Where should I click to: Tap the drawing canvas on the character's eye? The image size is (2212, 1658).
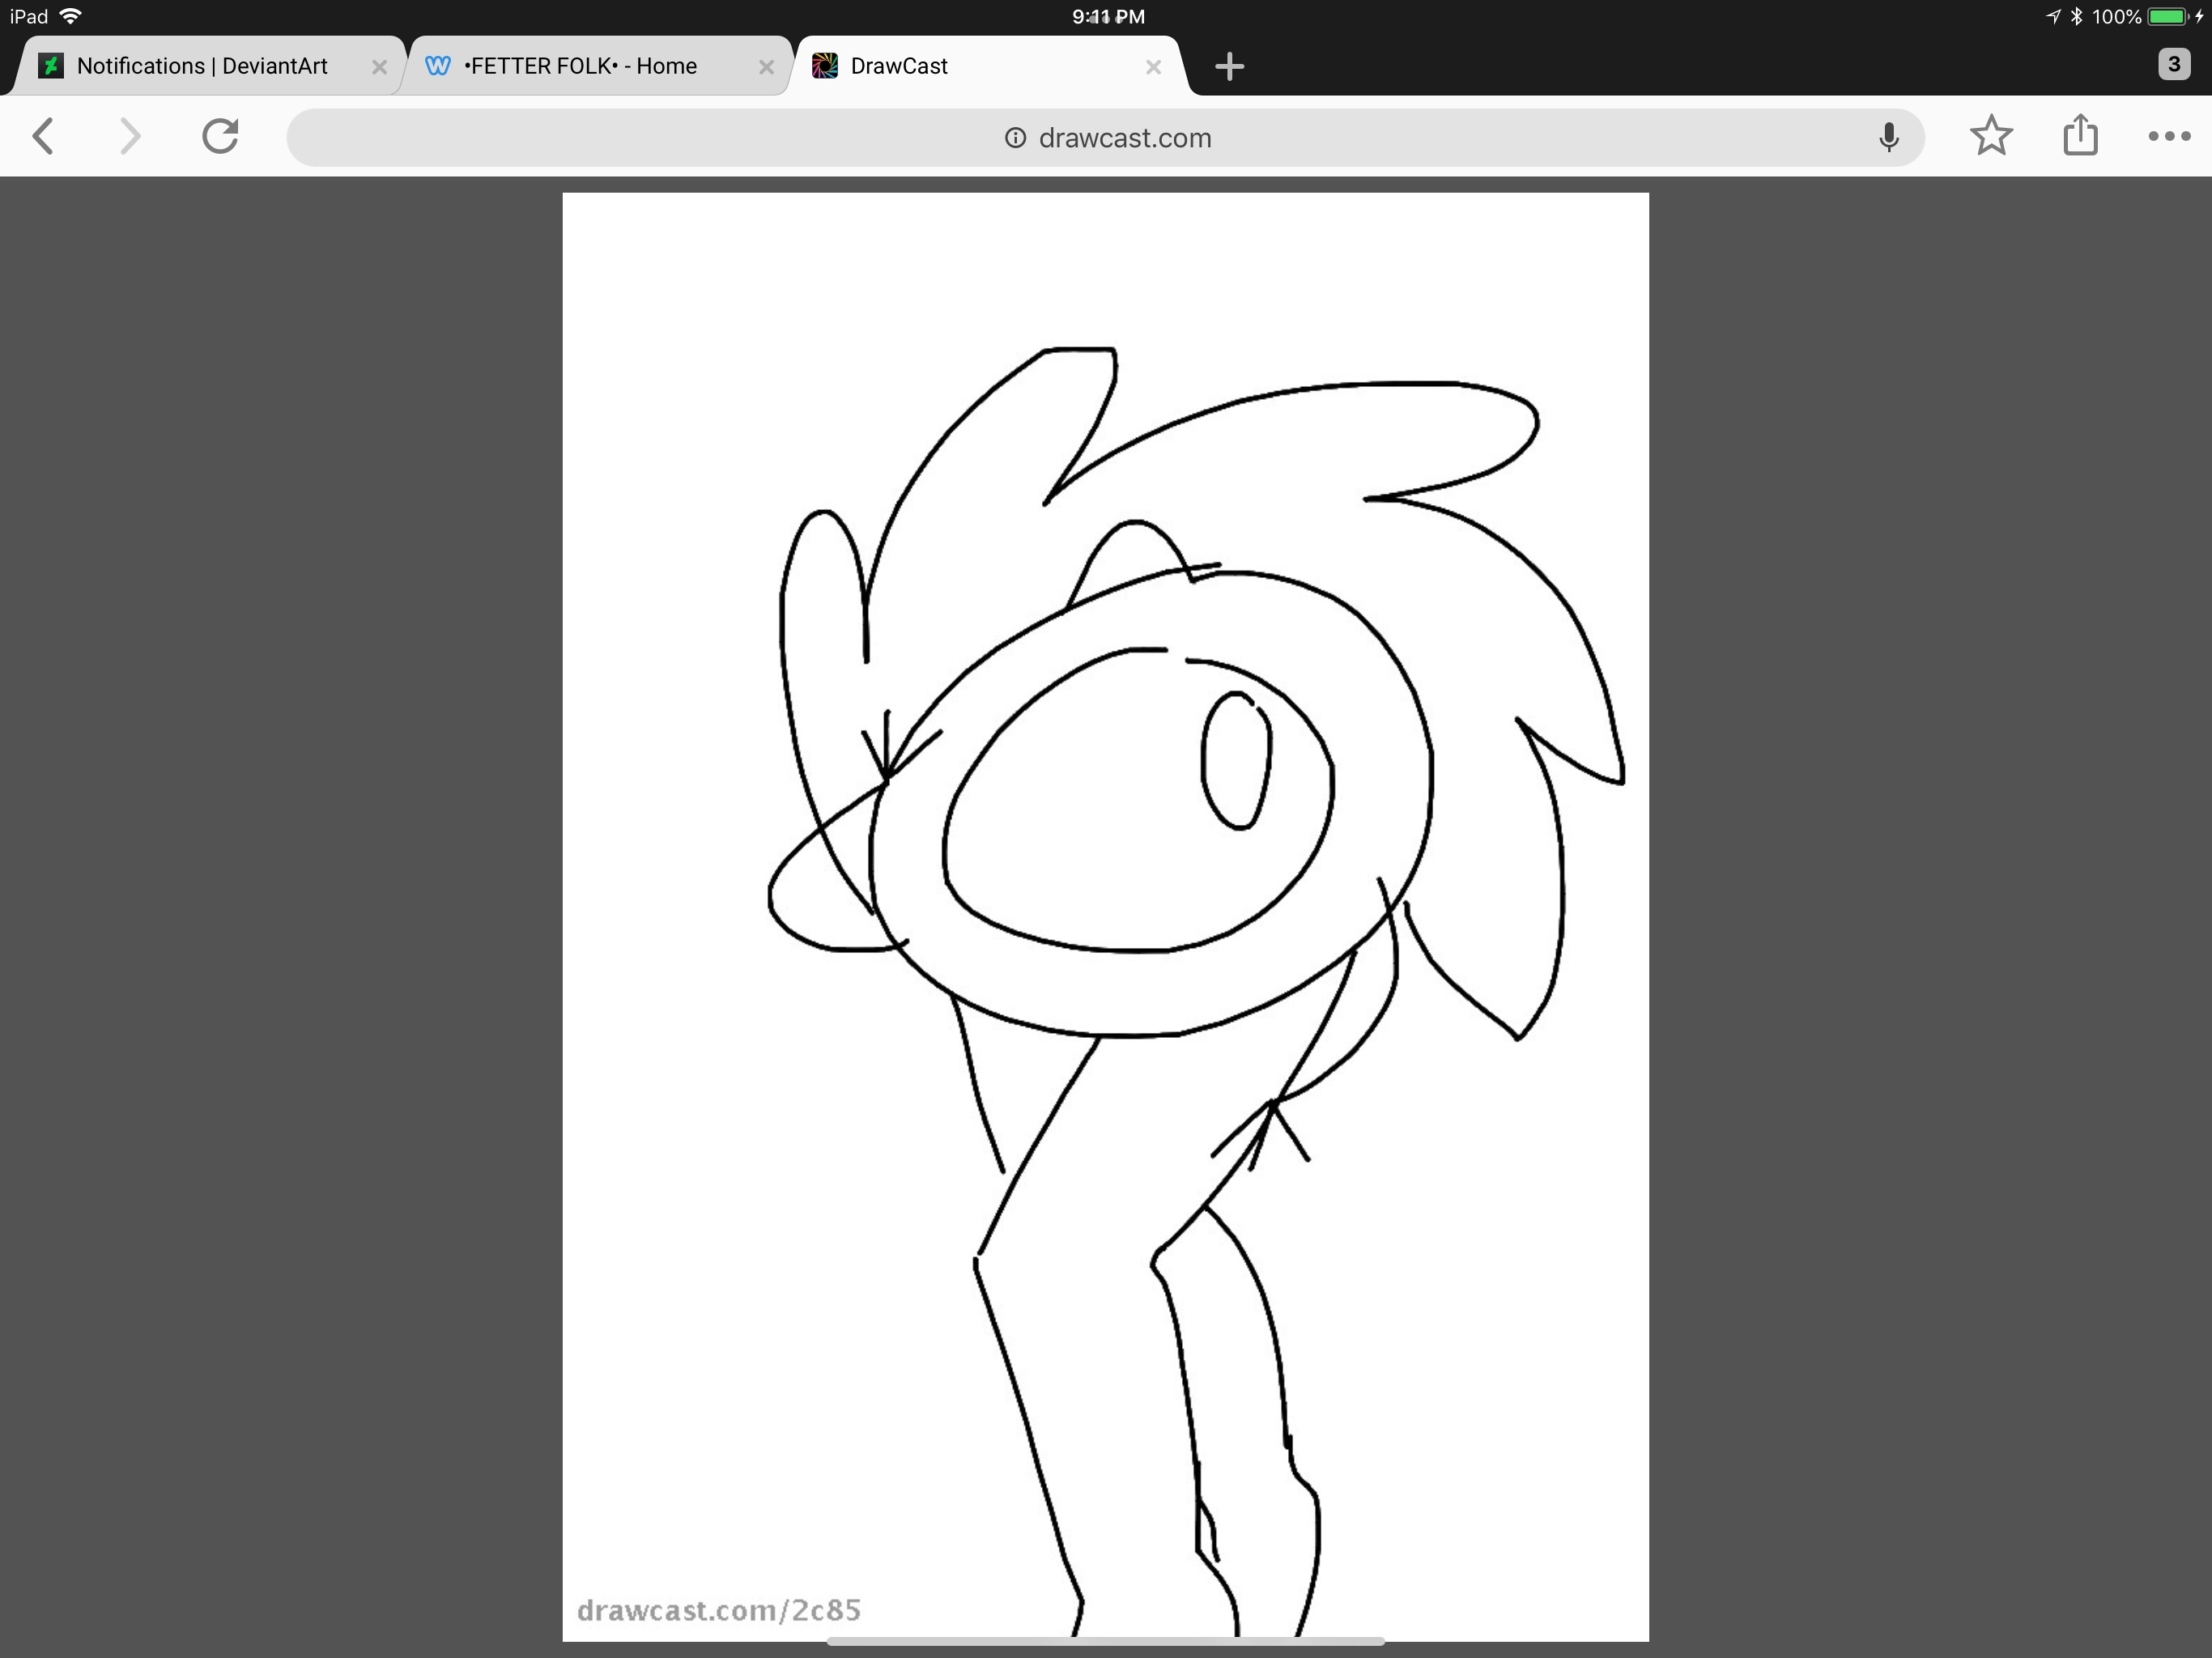pyautogui.click(x=1236, y=761)
